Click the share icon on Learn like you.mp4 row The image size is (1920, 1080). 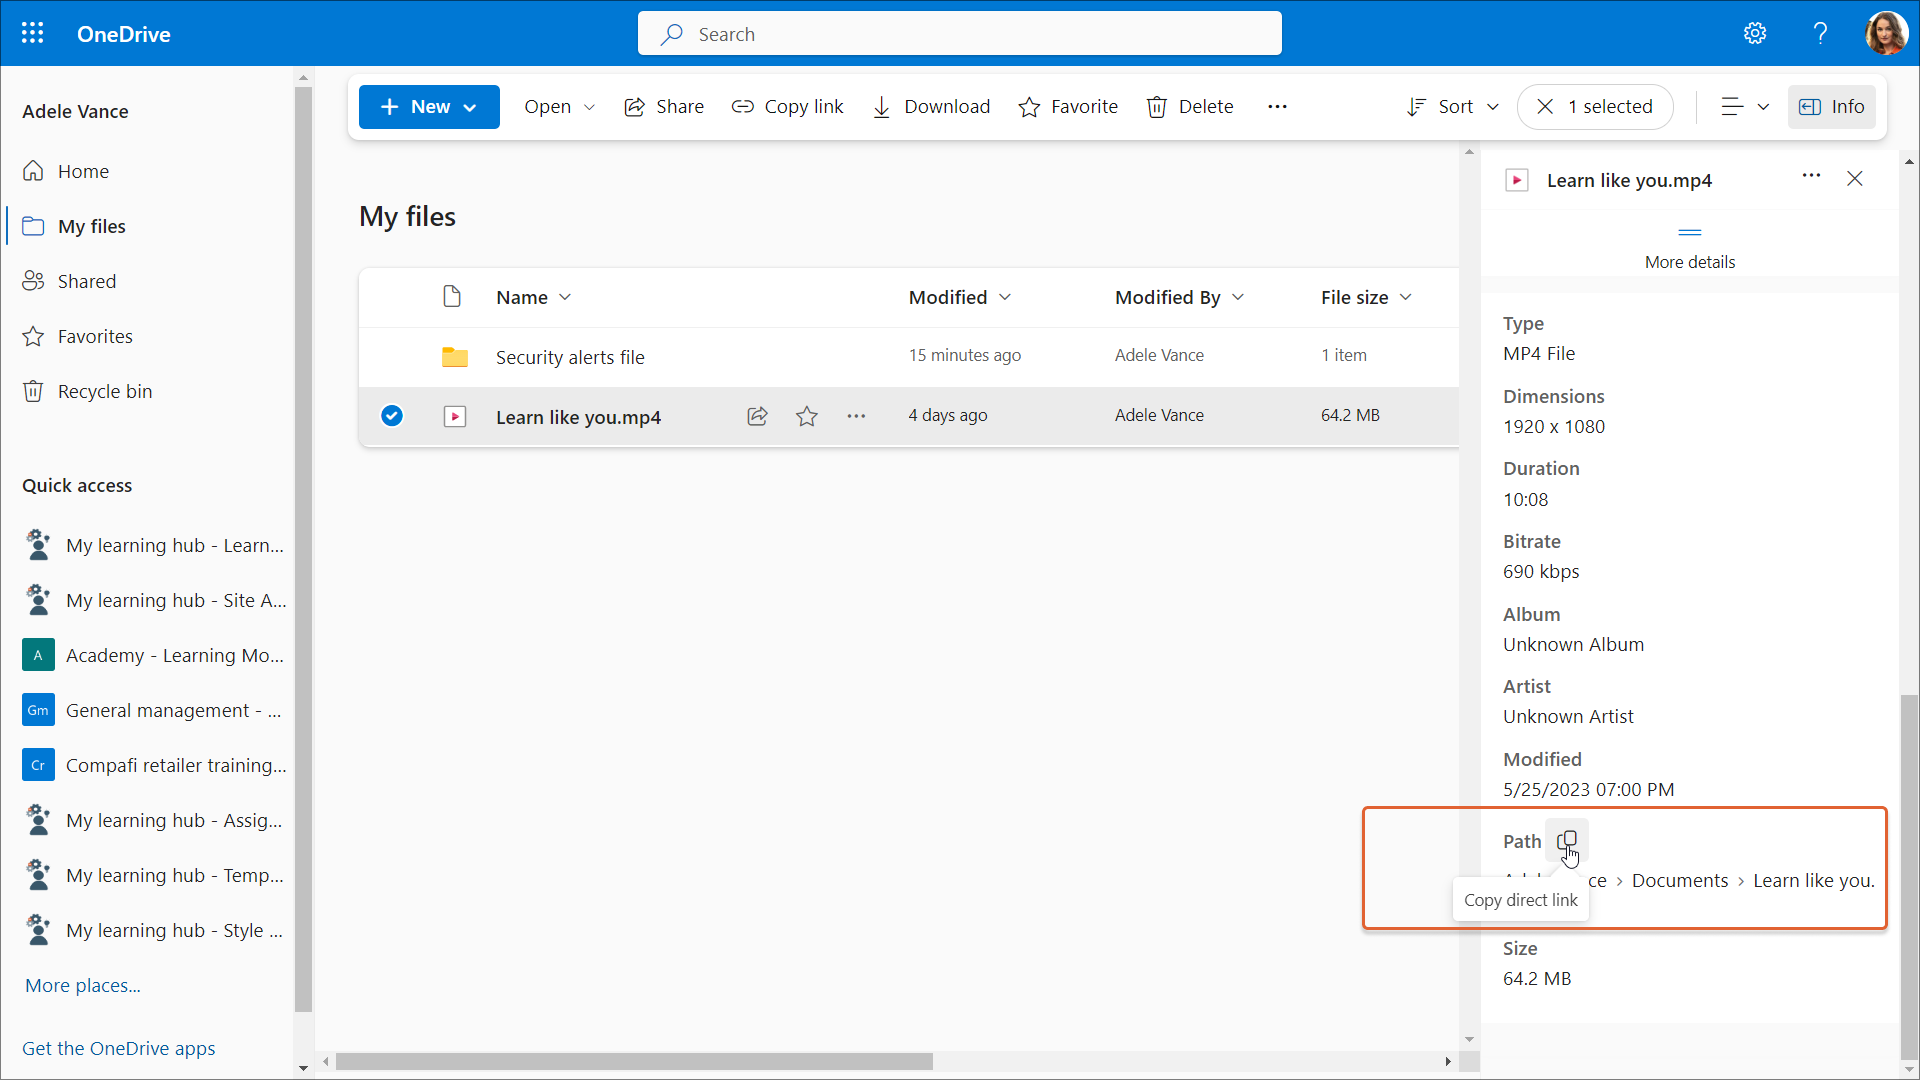(x=757, y=416)
